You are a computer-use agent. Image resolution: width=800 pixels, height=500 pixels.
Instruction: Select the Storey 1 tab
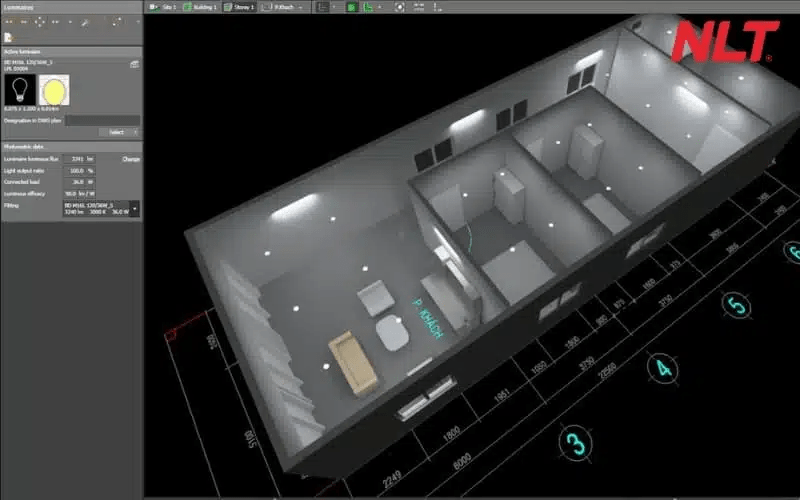[239, 6]
